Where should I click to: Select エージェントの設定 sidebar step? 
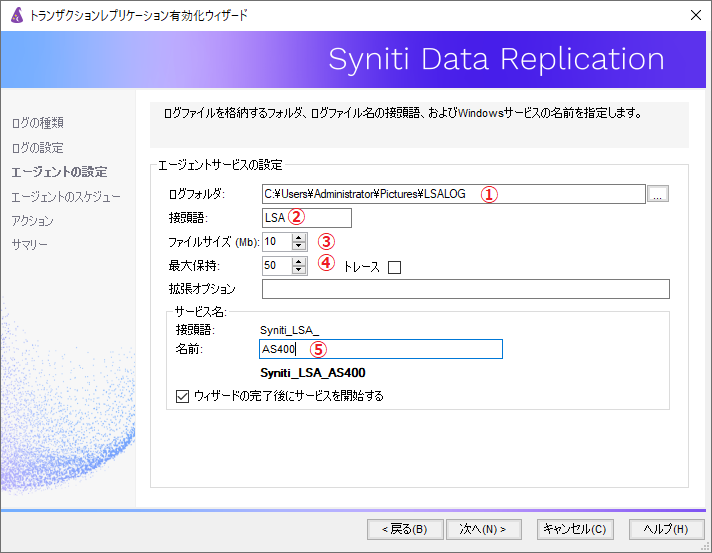(59, 172)
